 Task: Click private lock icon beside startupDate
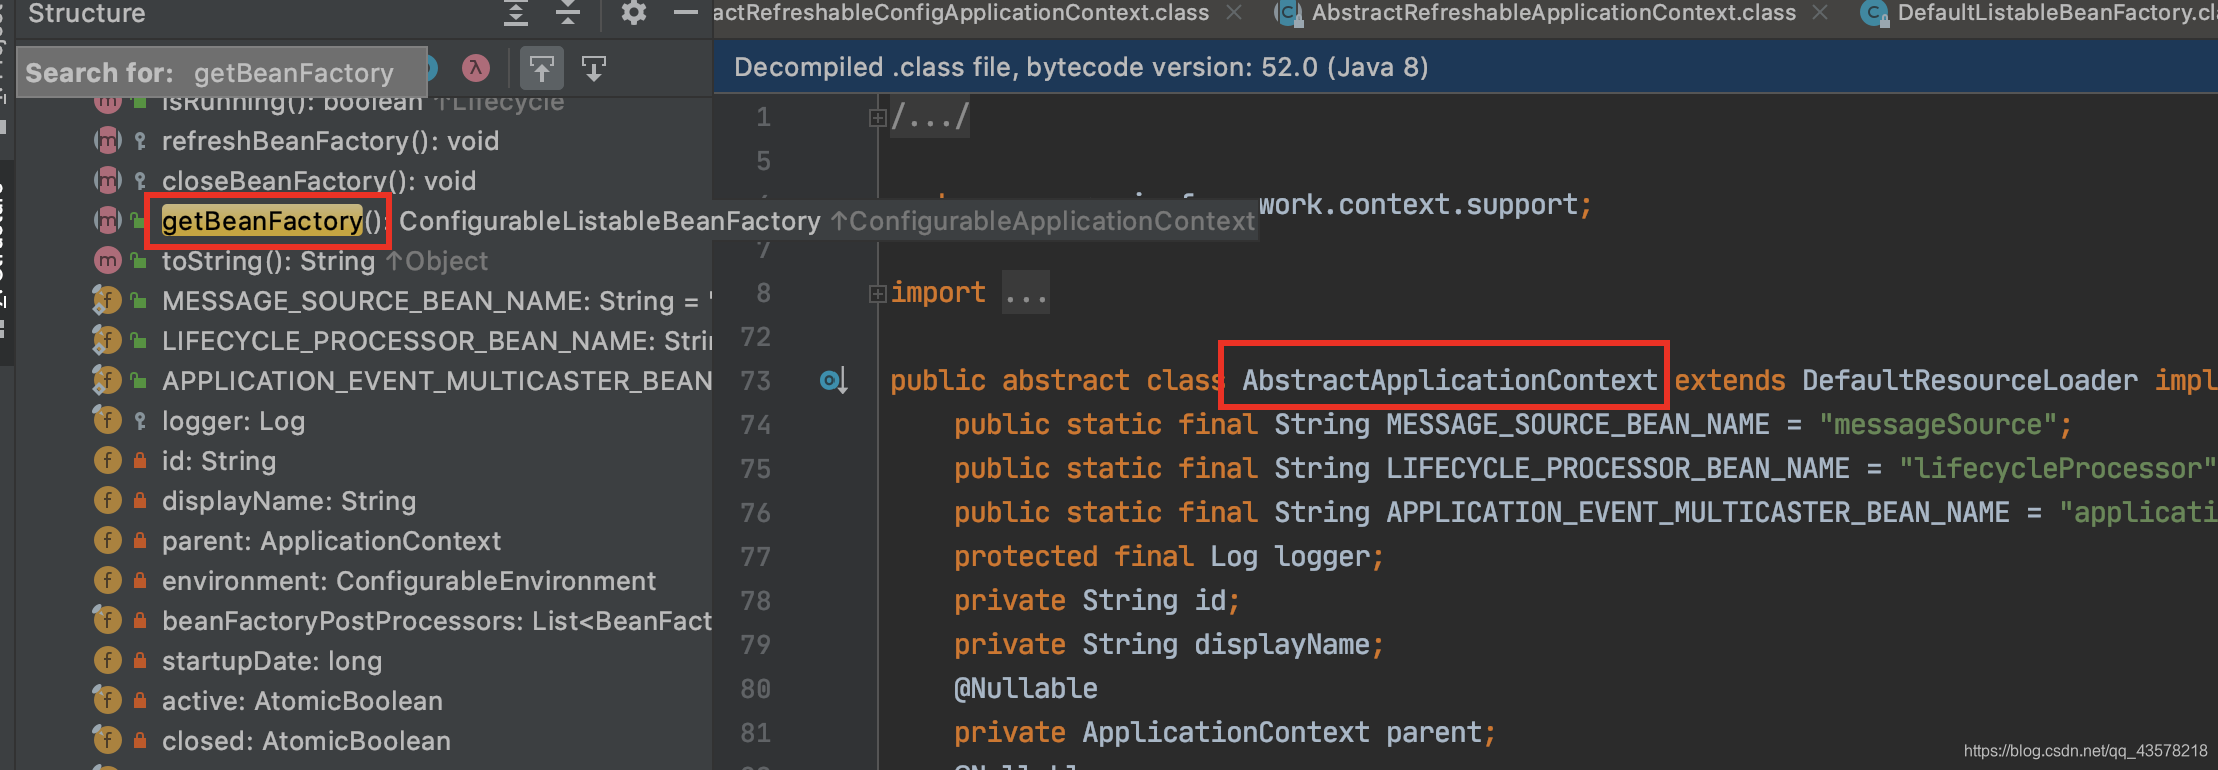pyautogui.click(x=140, y=661)
